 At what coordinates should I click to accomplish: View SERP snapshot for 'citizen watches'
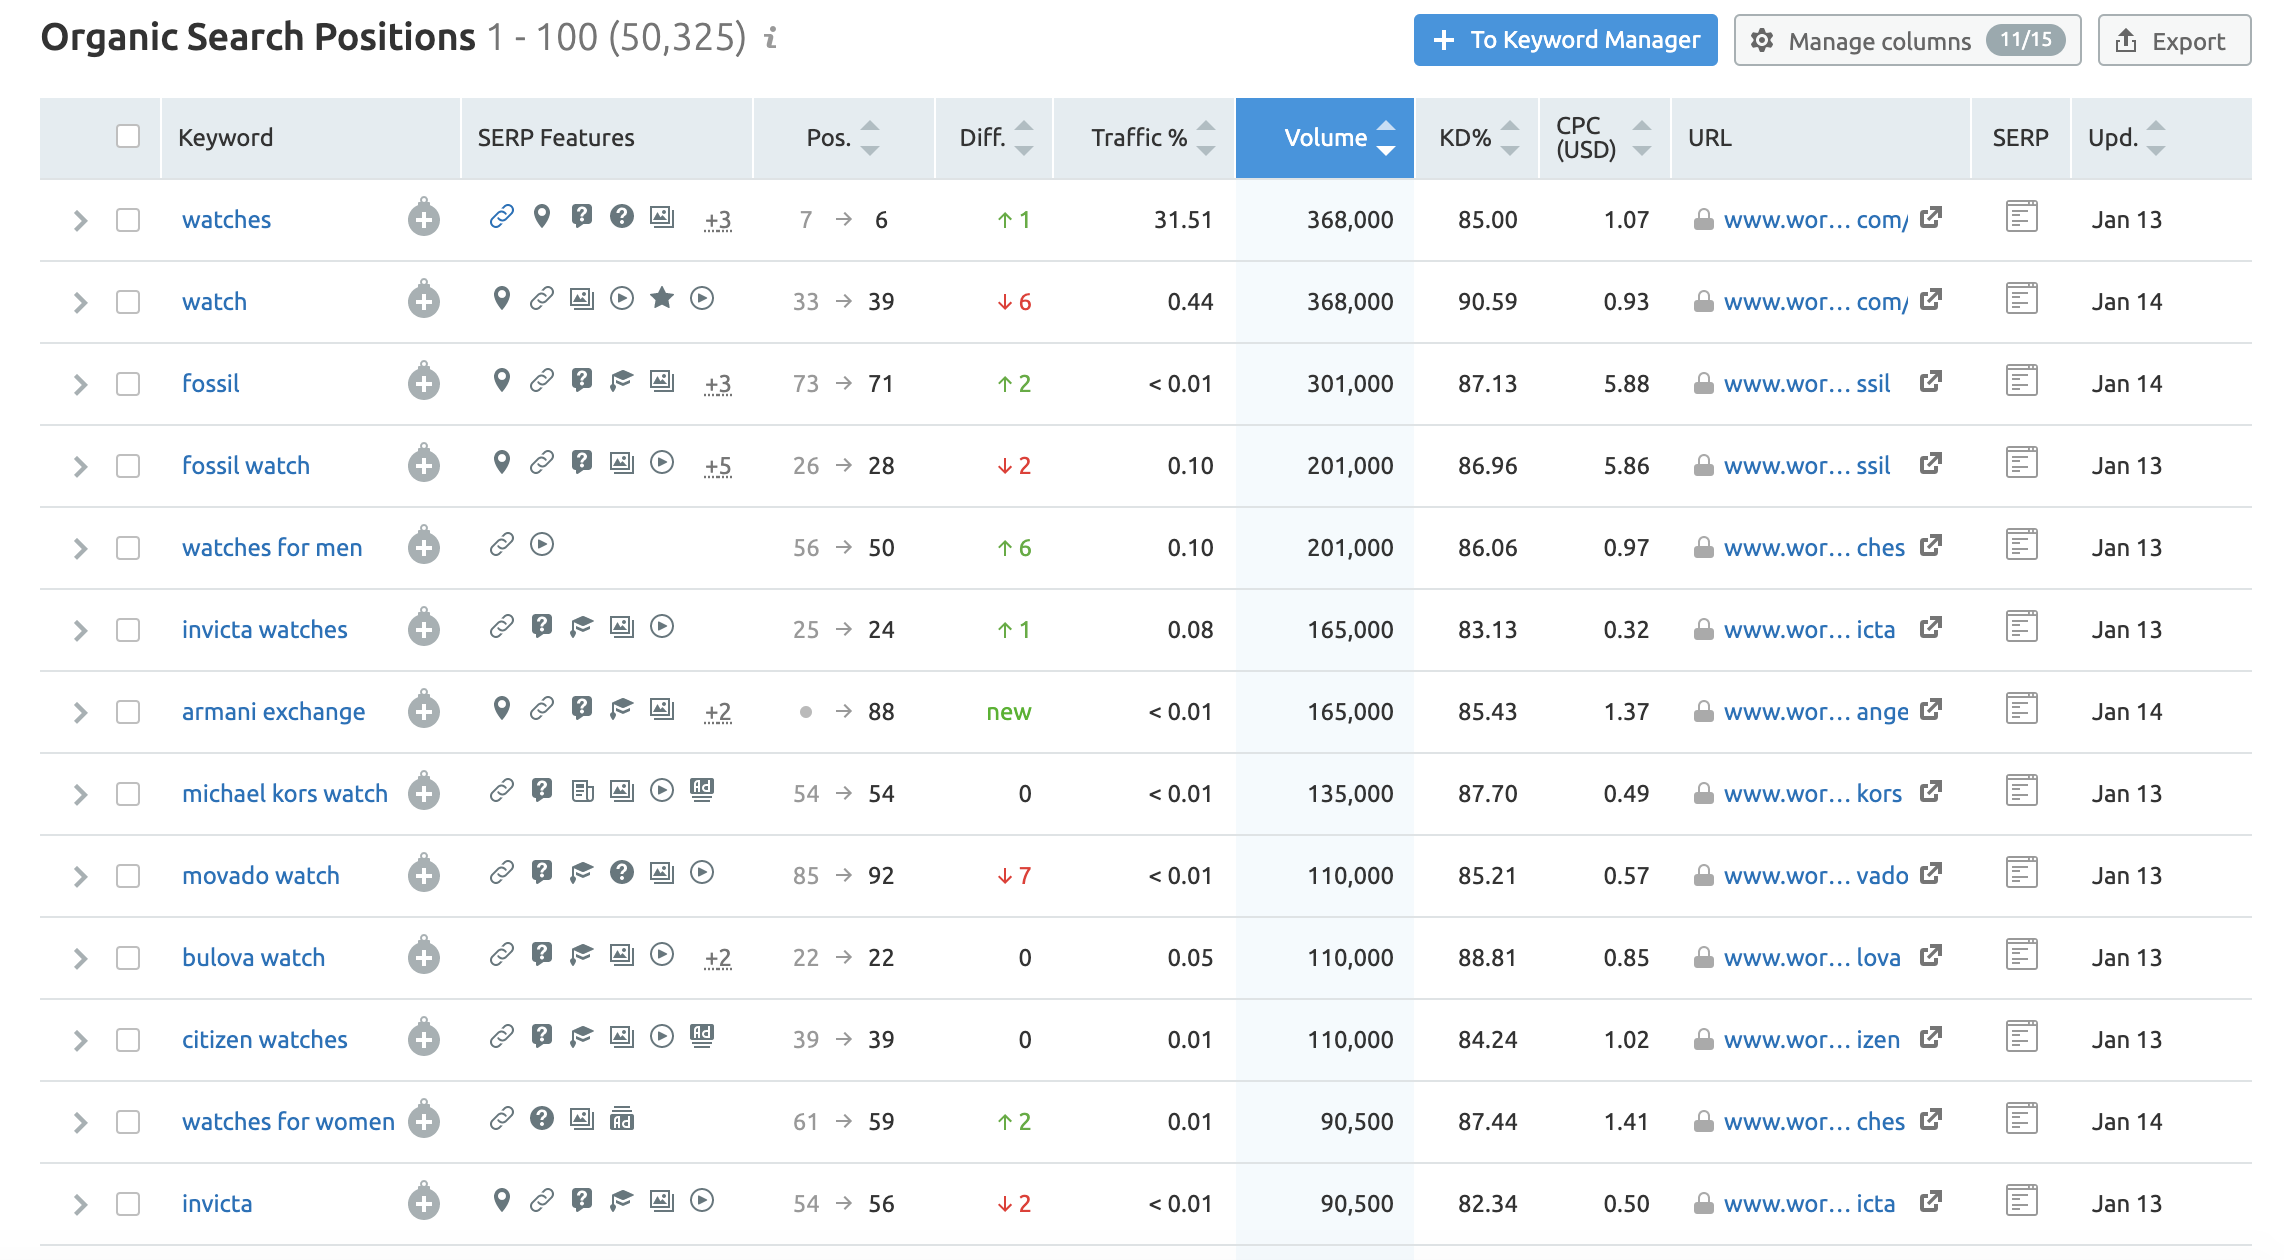[x=2021, y=1038]
